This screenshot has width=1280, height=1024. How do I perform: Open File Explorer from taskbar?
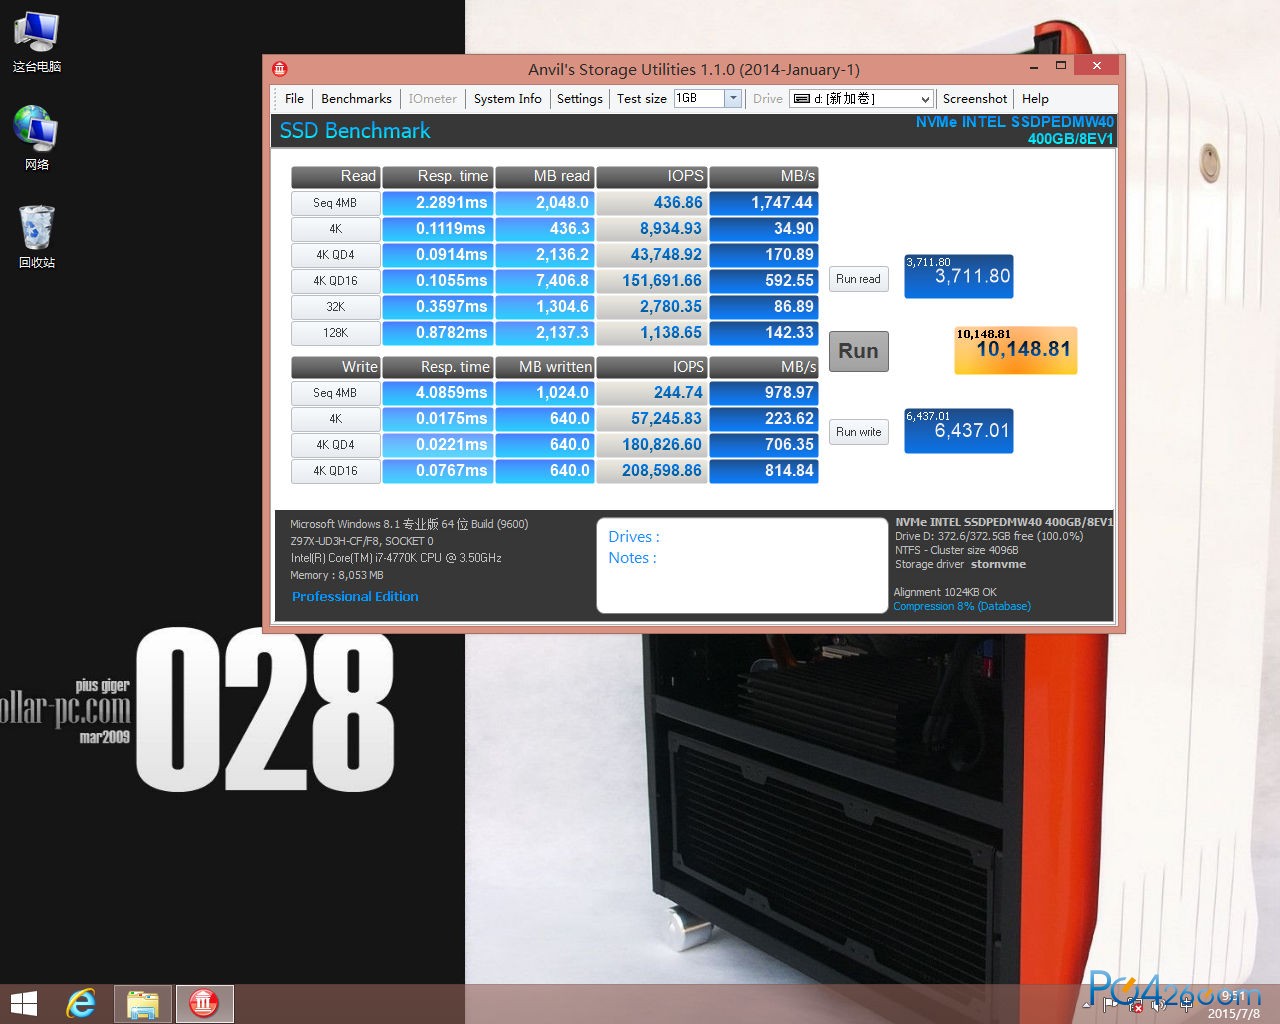[143, 1004]
